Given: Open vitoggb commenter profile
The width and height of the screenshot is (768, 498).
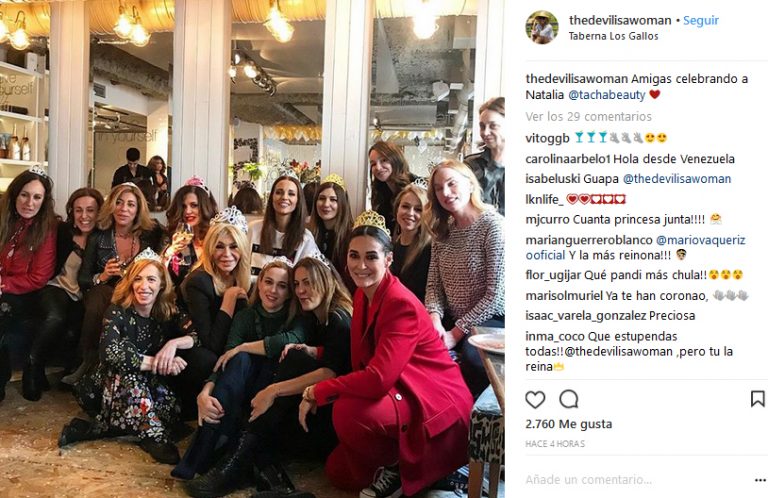Looking at the screenshot, I should click(548, 139).
